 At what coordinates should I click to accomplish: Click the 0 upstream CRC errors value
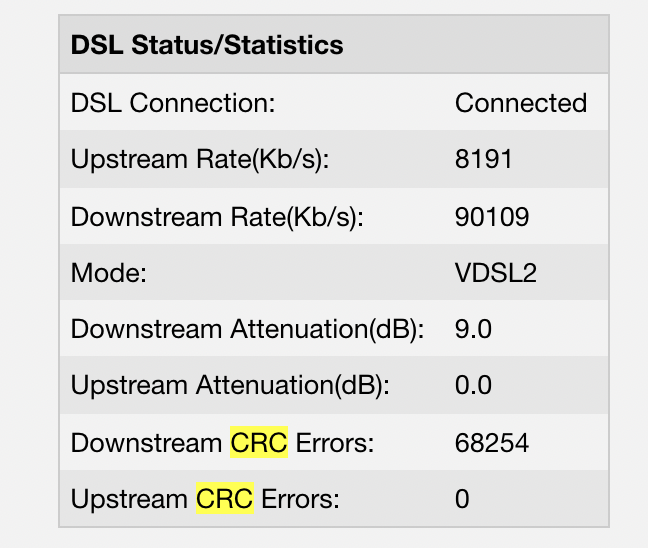[462, 499]
